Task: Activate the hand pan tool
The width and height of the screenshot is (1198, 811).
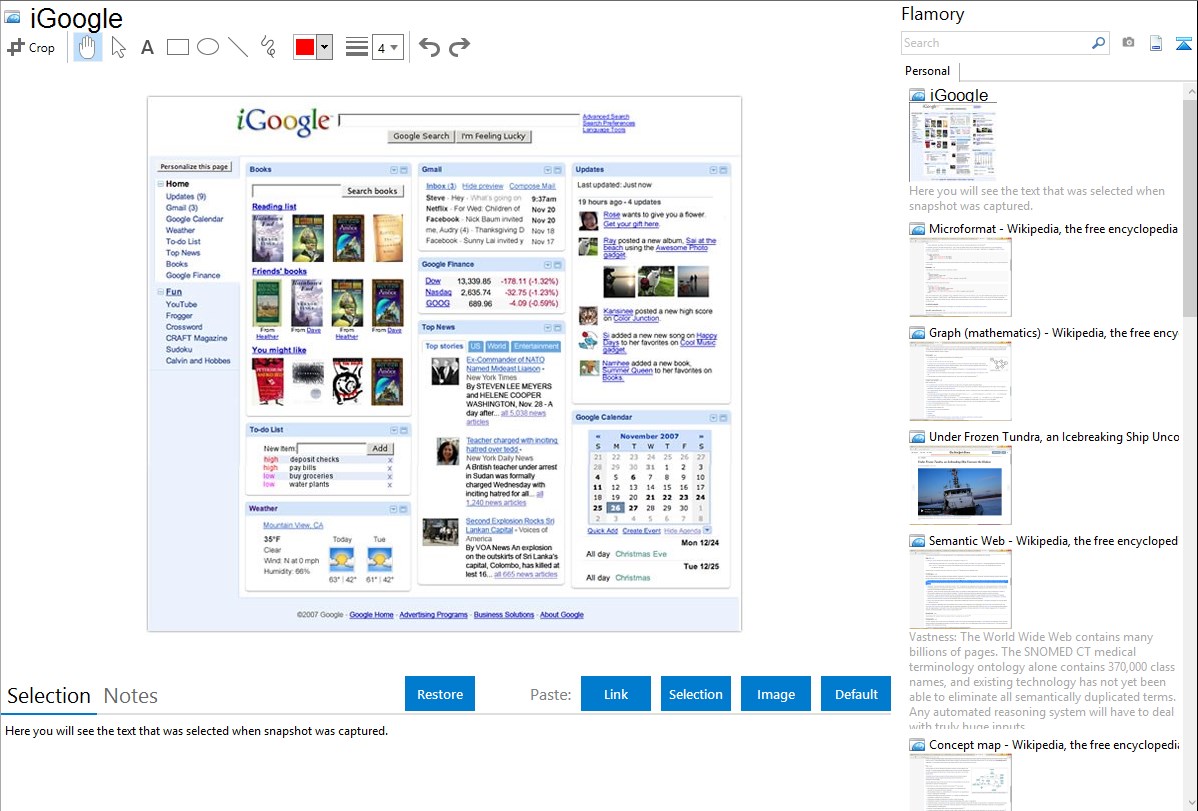Action: coord(88,47)
